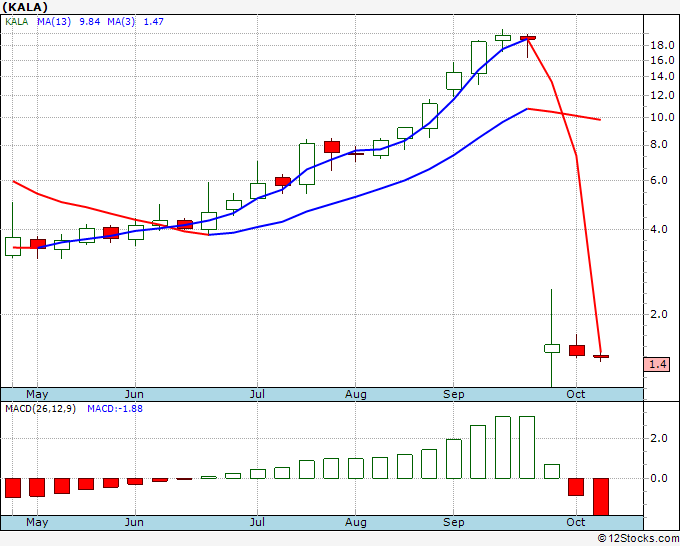This screenshot has width=680, height=546.
Task: Select the MA(13) legend label
Action: tap(54, 22)
